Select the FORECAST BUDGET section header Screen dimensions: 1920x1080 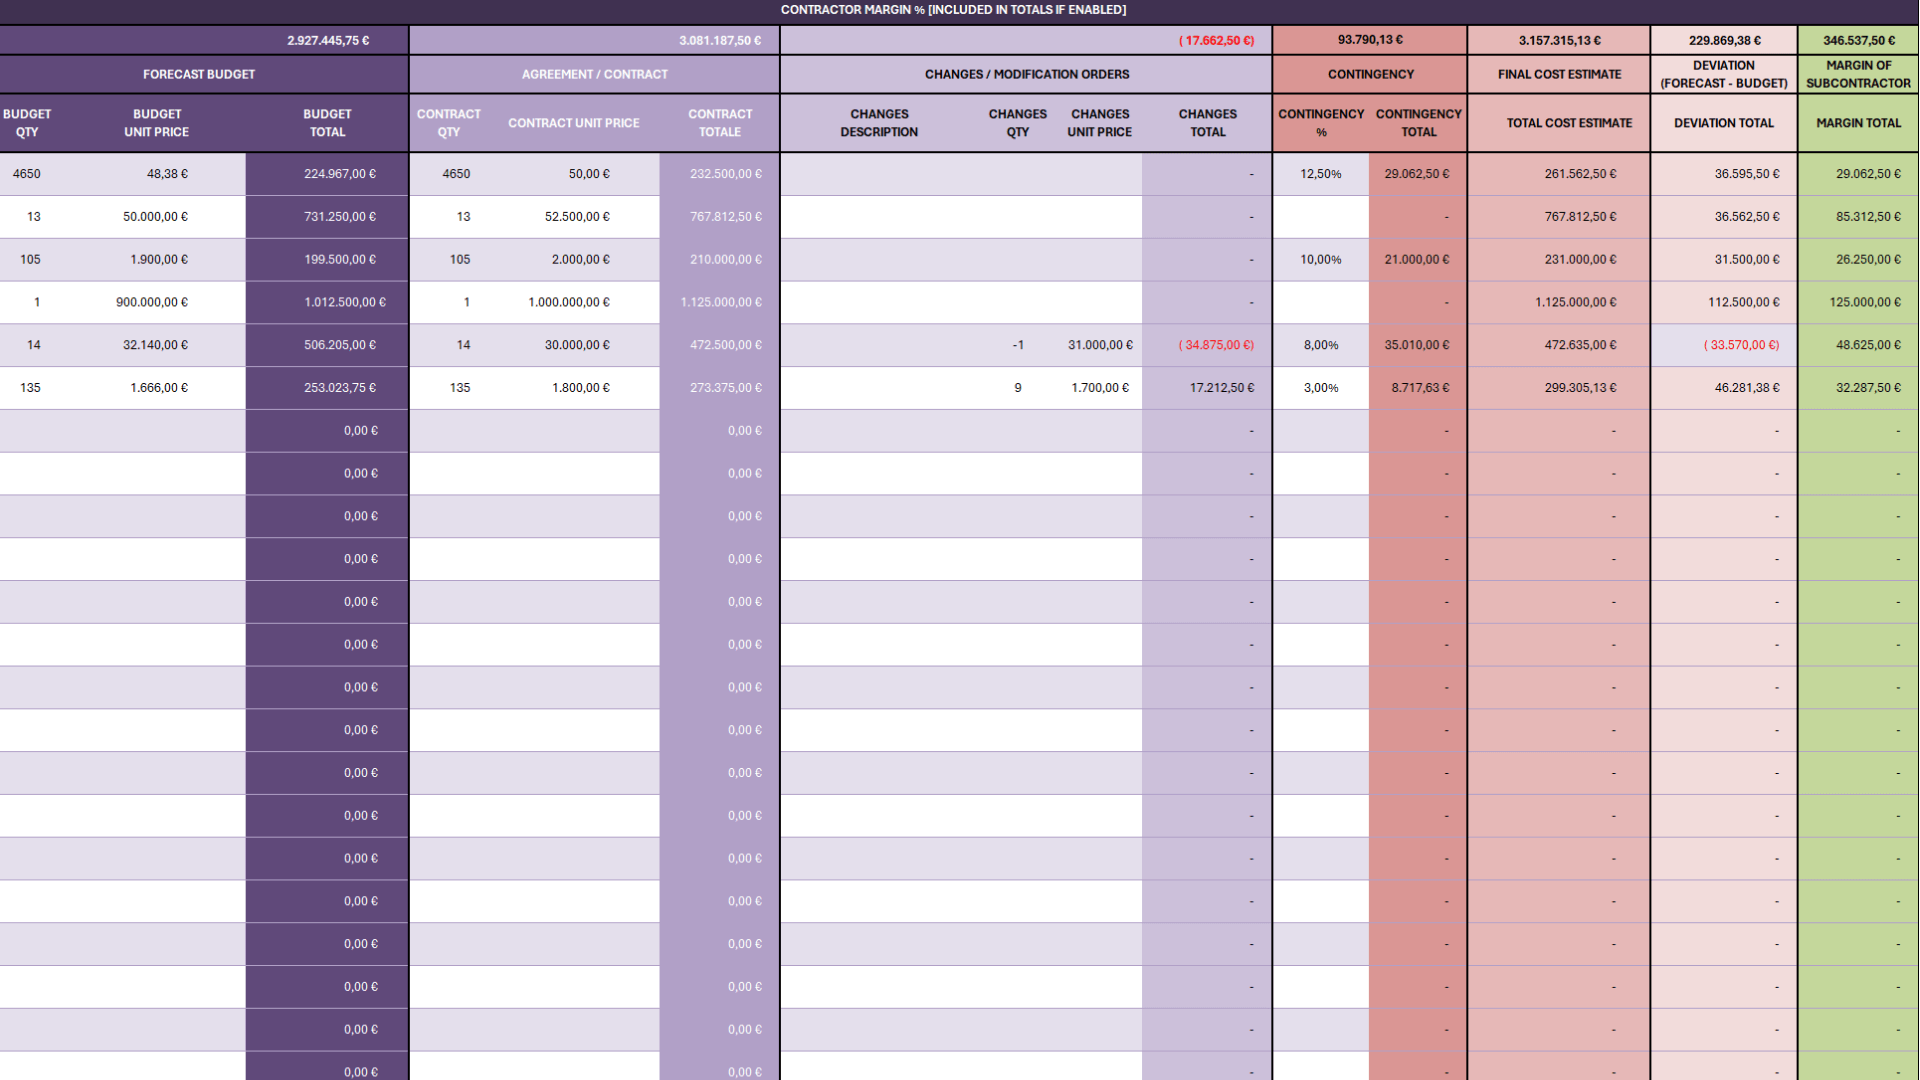(x=199, y=74)
